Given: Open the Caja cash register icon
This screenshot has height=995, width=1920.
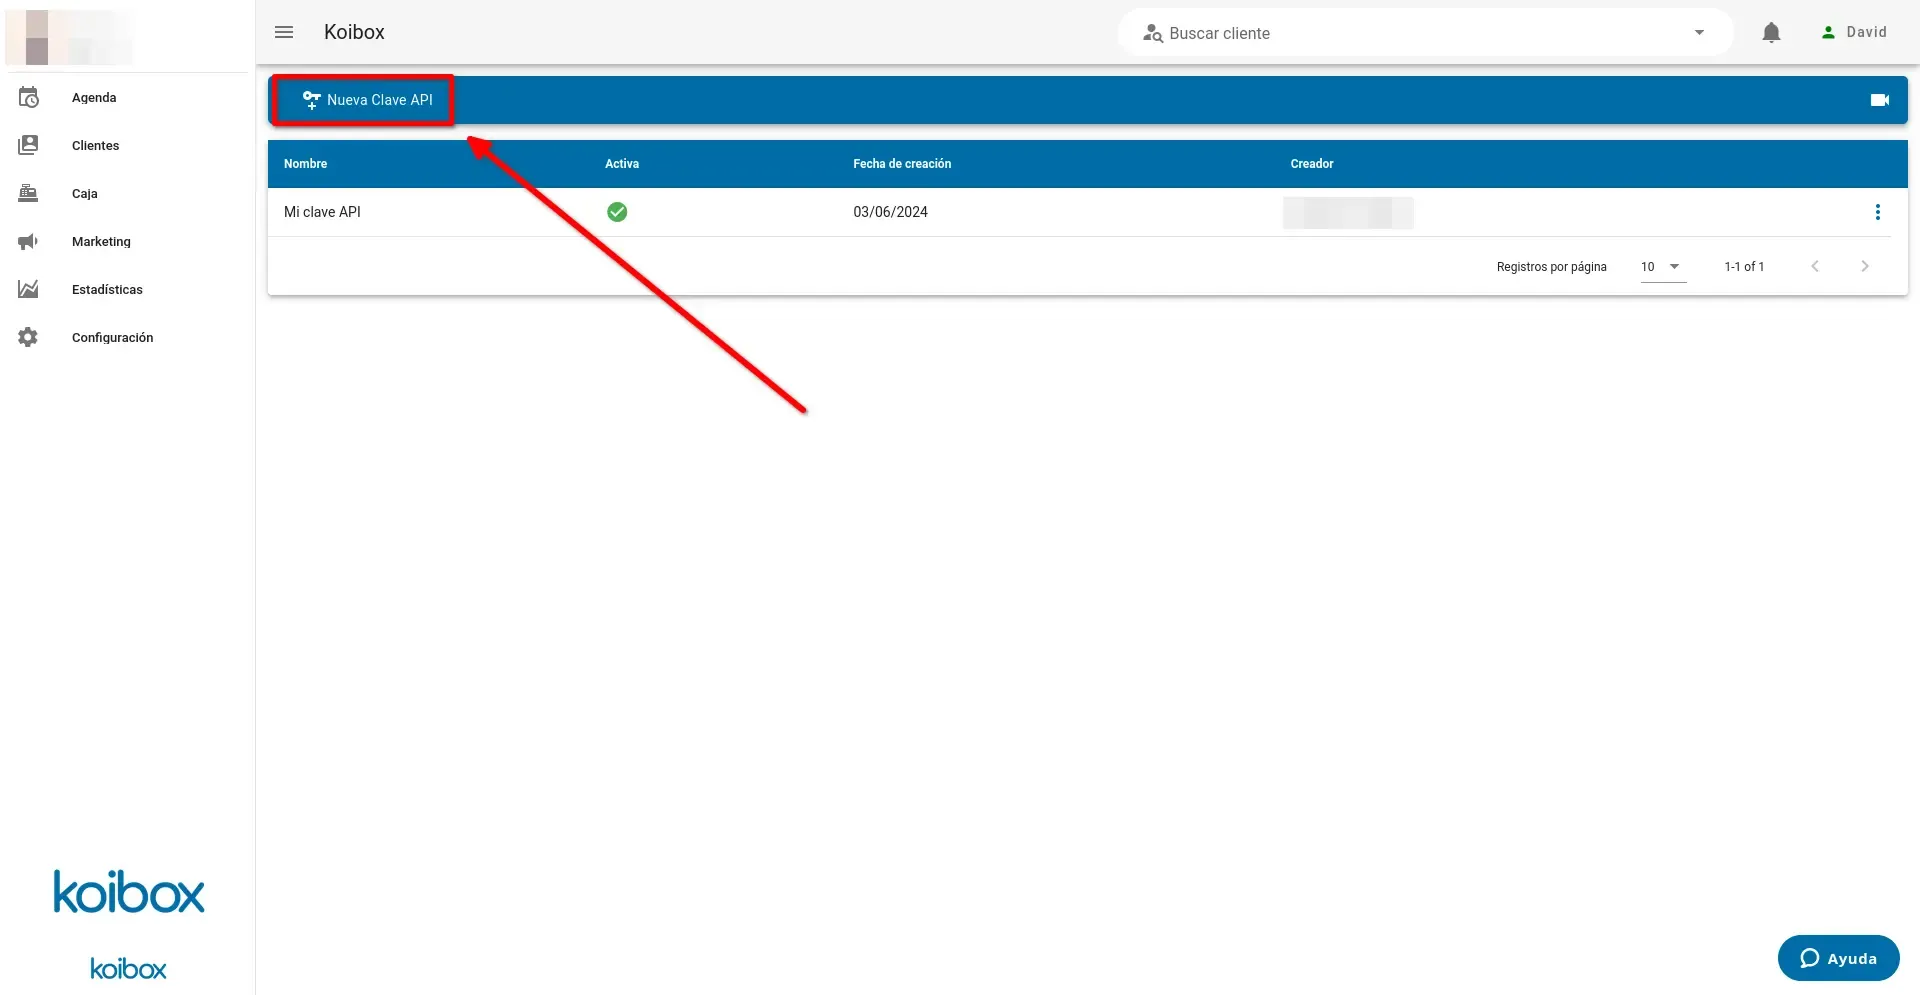Looking at the screenshot, I should click(28, 193).
